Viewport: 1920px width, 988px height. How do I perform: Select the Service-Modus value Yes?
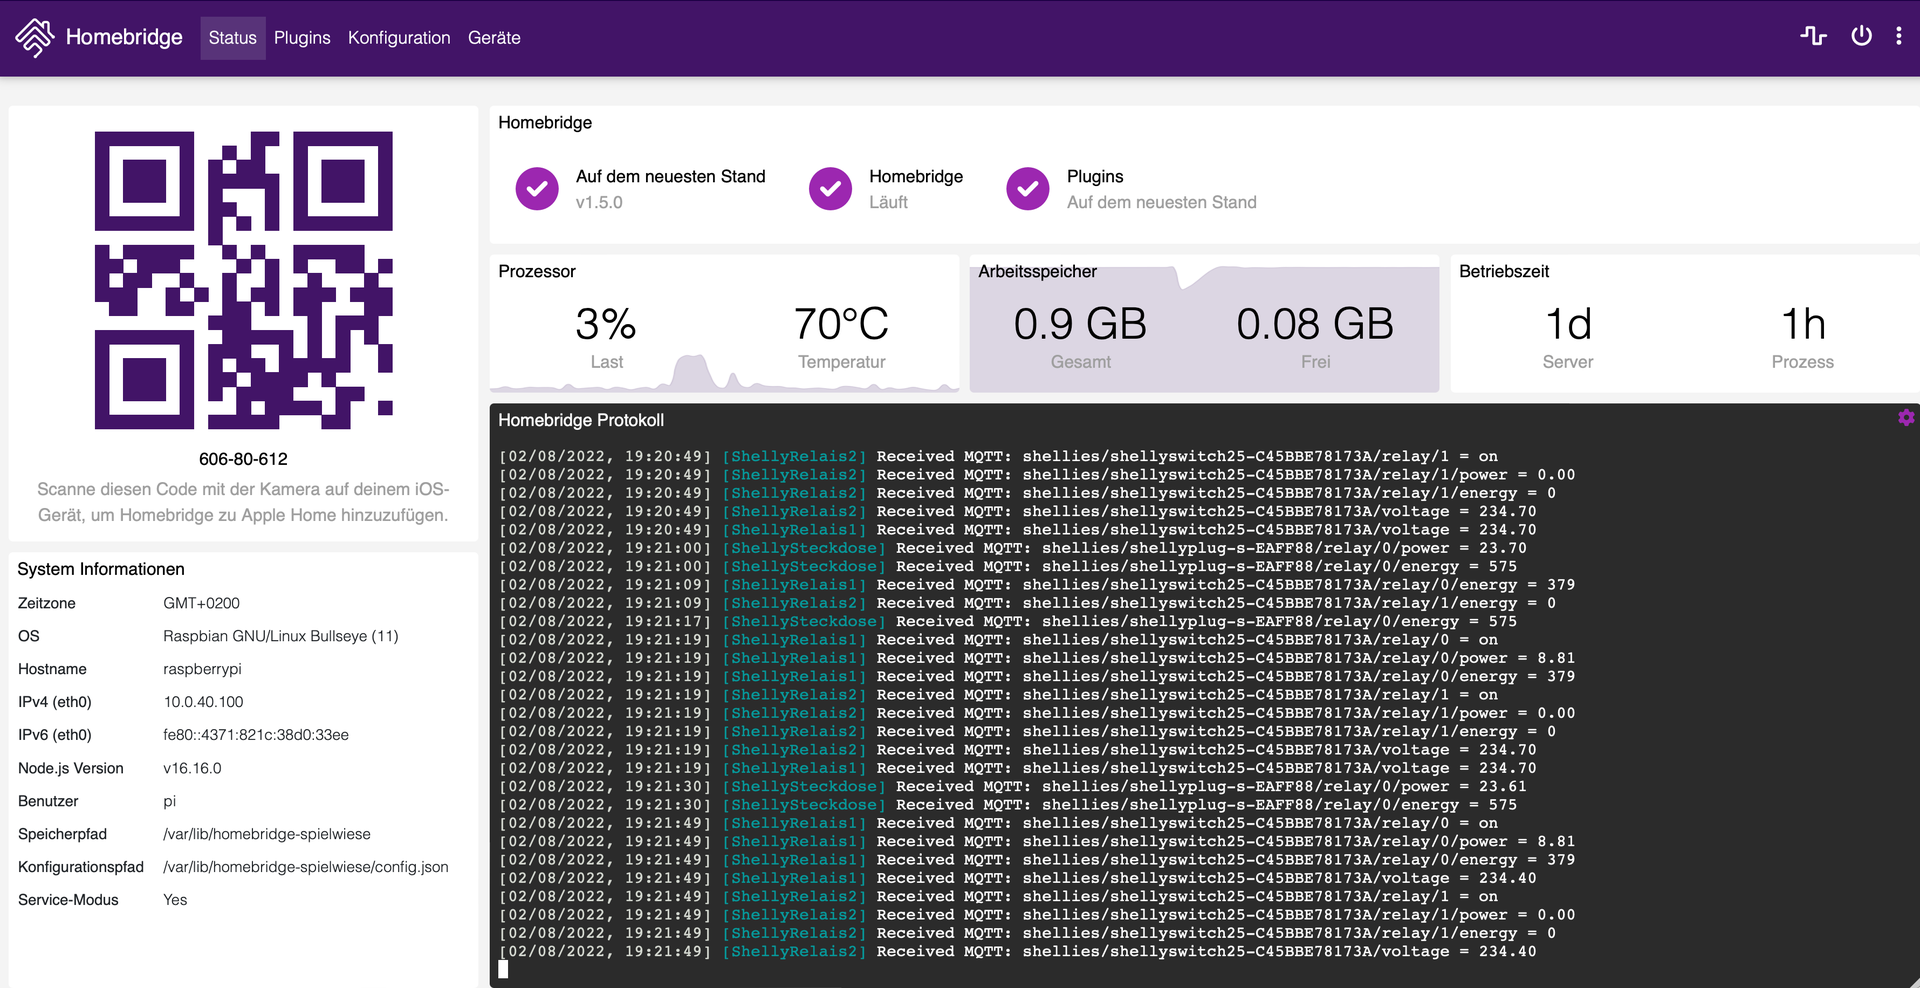175,900
